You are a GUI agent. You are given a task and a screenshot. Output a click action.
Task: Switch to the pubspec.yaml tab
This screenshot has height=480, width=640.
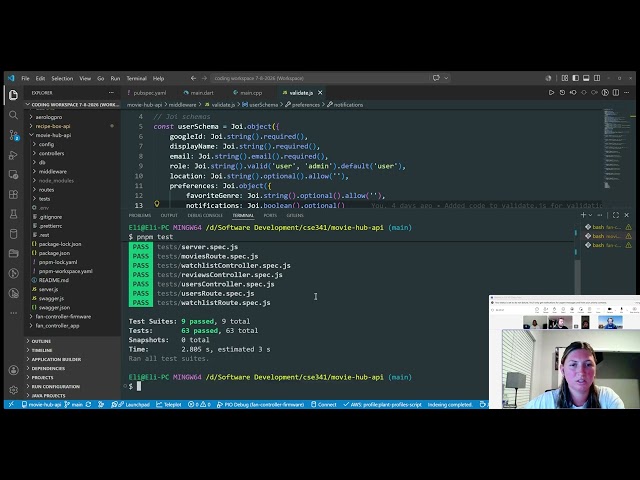[x=149, y=93]
